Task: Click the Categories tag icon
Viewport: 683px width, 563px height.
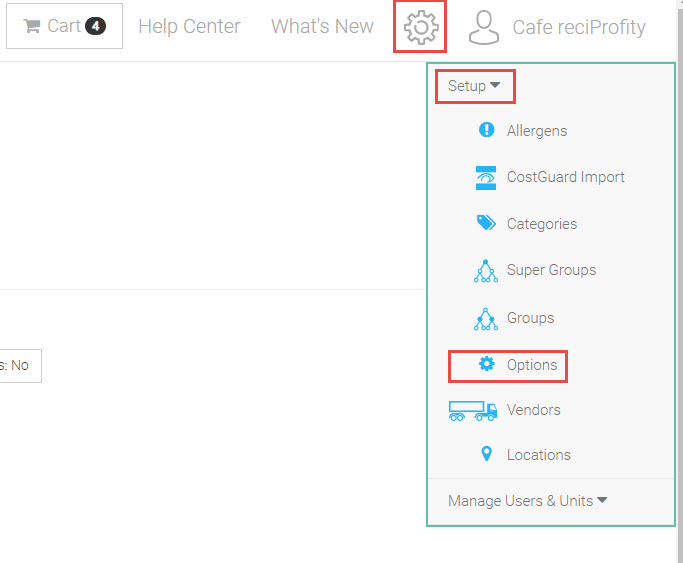Action: [487, 223]
